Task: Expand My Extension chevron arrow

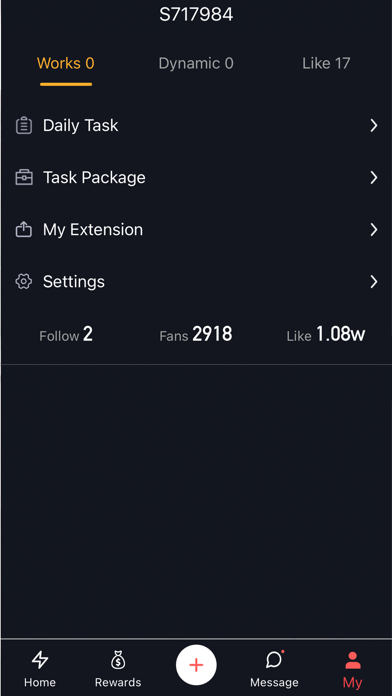Action: click(x=374, y=229)
